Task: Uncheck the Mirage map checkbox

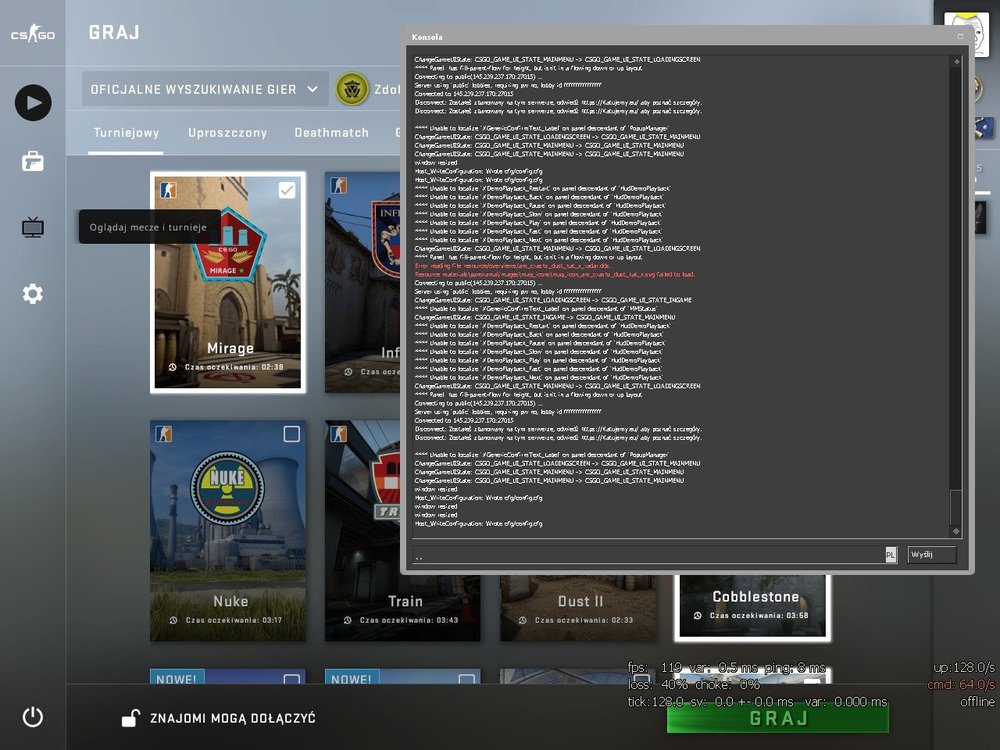Action: click(287, 190)
